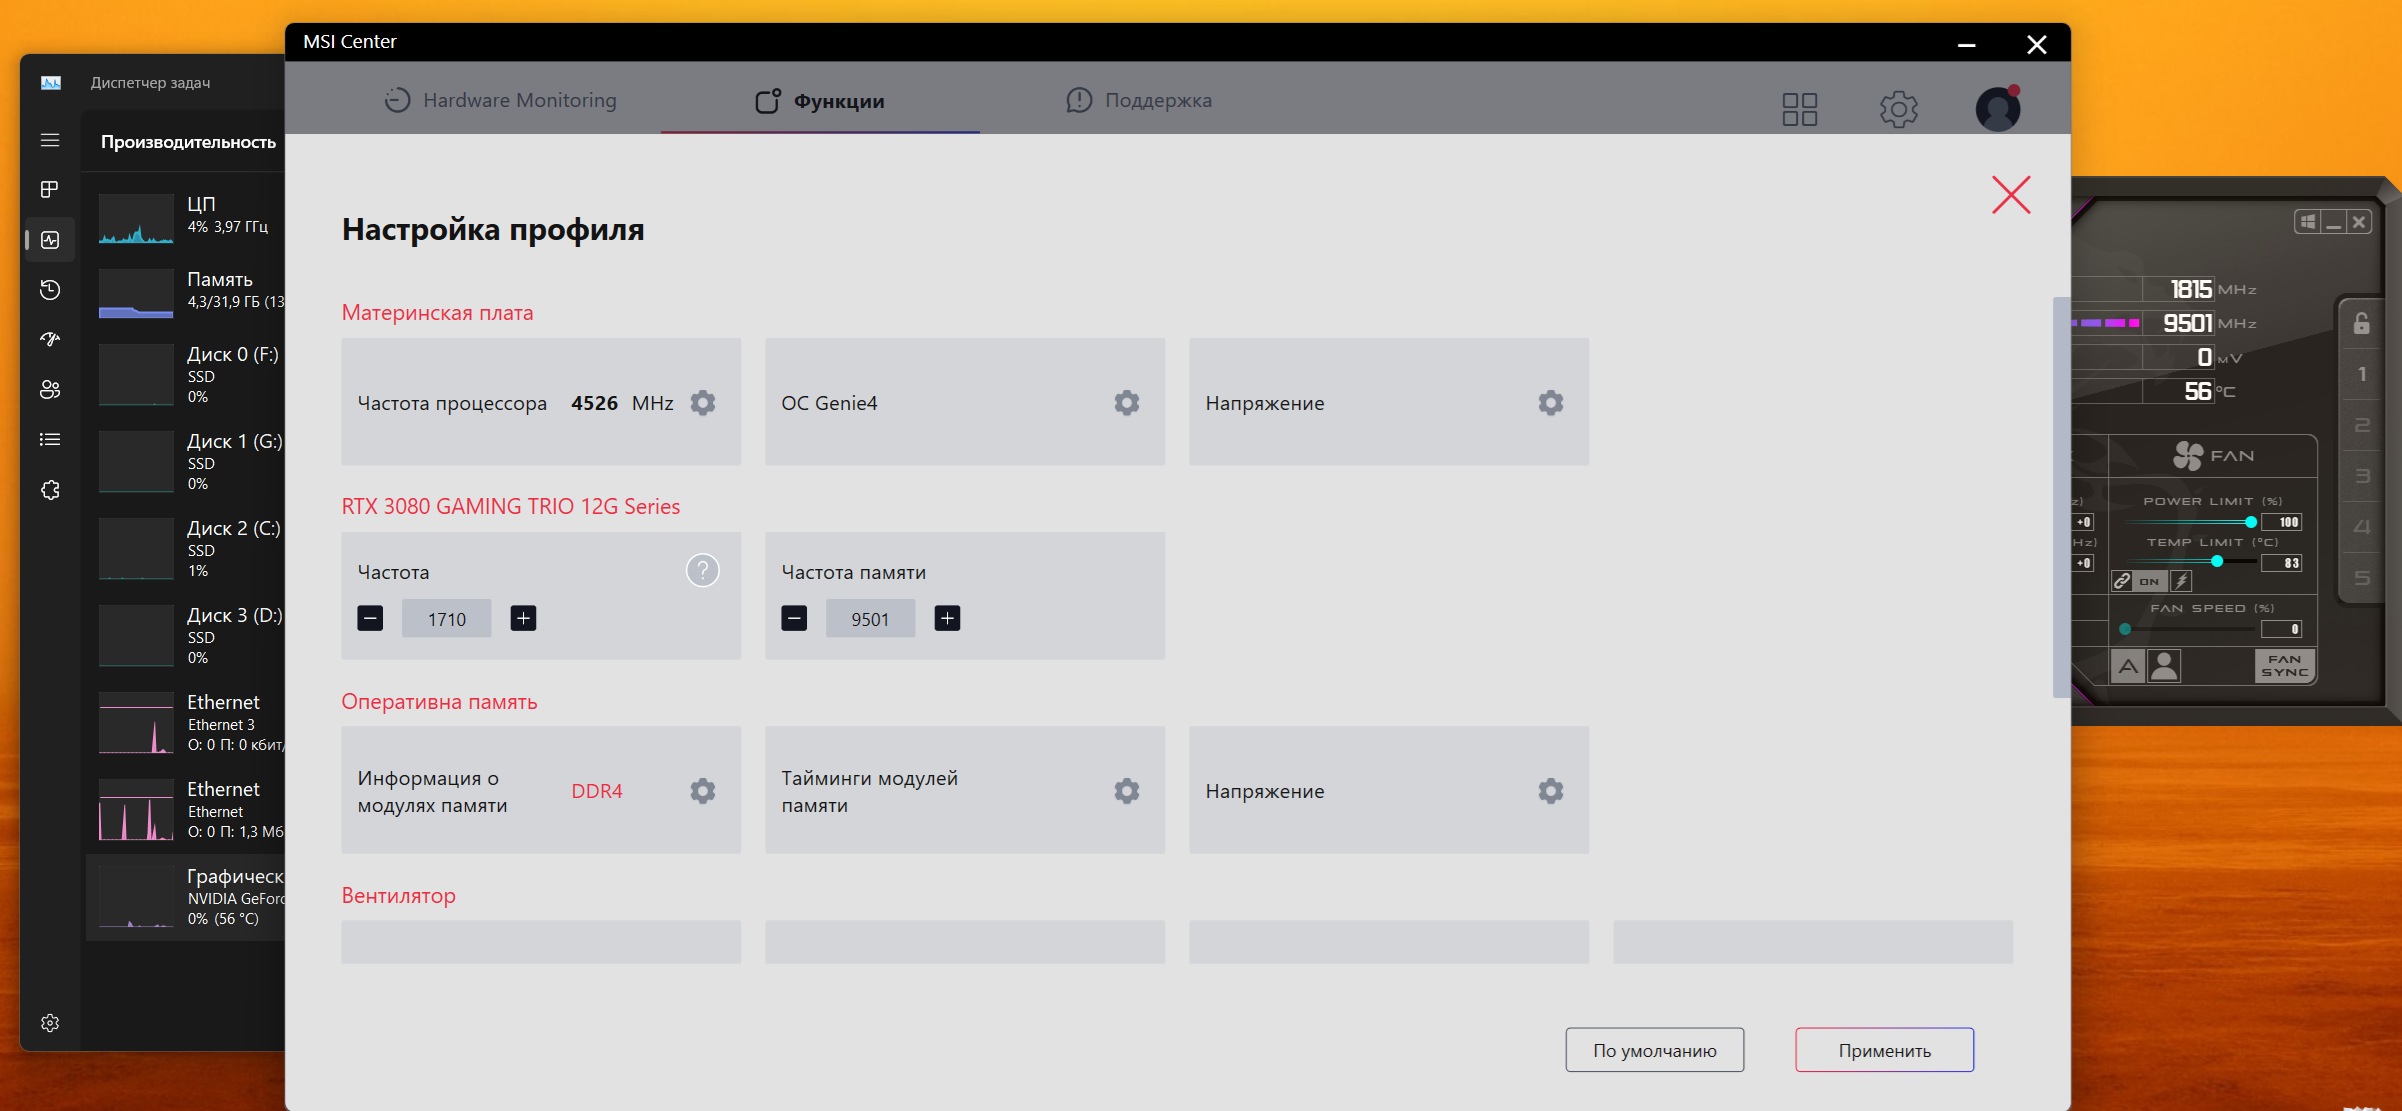Click the GPU frequency help question mark
The height and width of the screenshot is (1111, 2402).
(x=703, y=571)
